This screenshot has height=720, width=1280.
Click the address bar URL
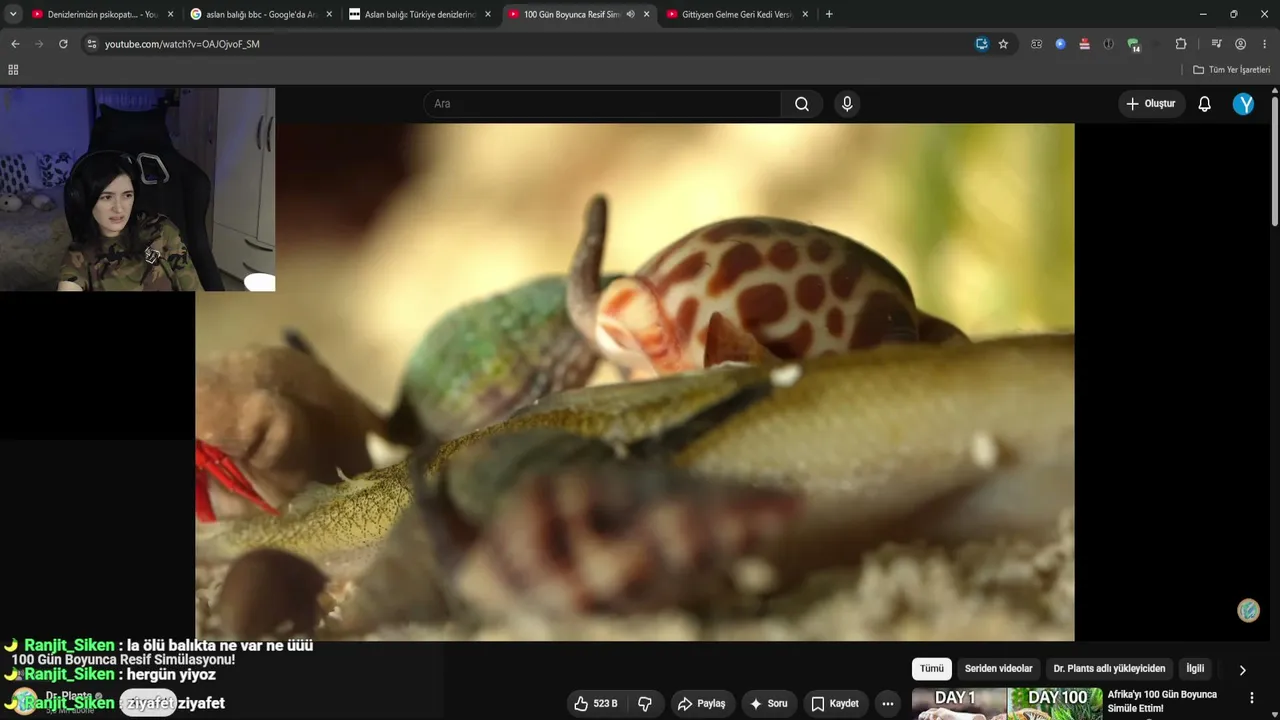point(182,44)
